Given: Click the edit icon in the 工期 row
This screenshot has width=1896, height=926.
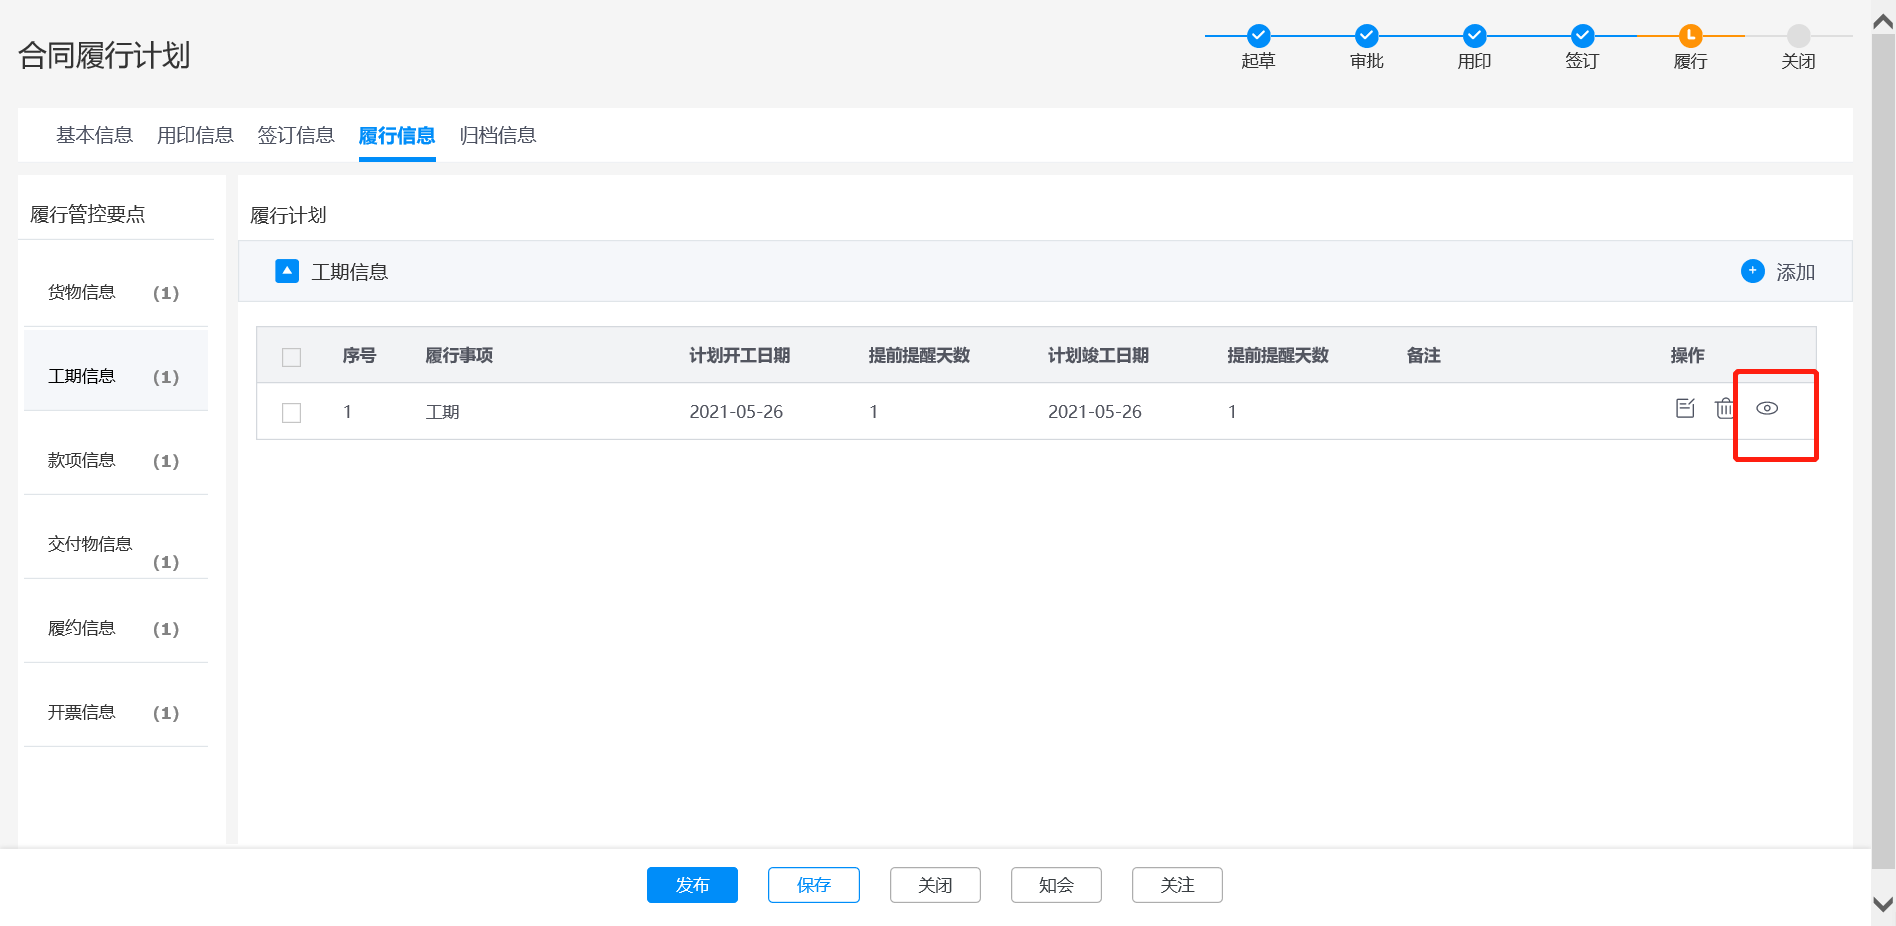Looking at the screenshot, I should click(1685, 408).
